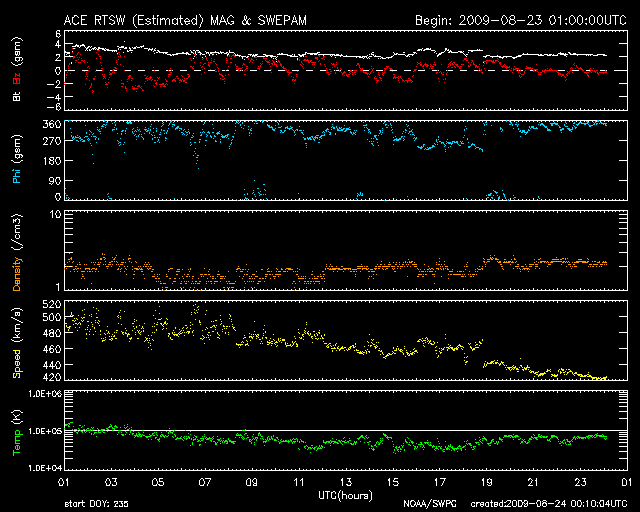The width and height of the screenshot is (640, 512).
Task: Click the '500' tick on the Speed axis
Action: point(52,317)
